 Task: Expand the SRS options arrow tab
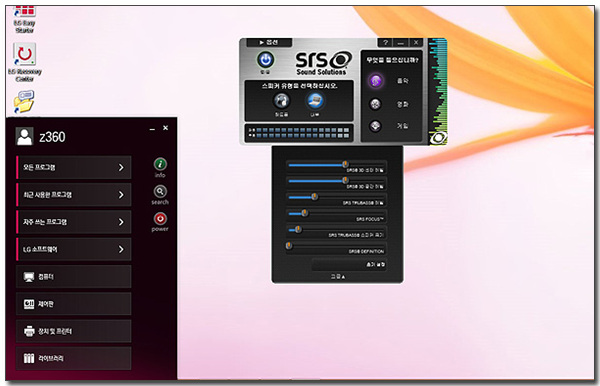pyautogui.click(x=269, y=42)
